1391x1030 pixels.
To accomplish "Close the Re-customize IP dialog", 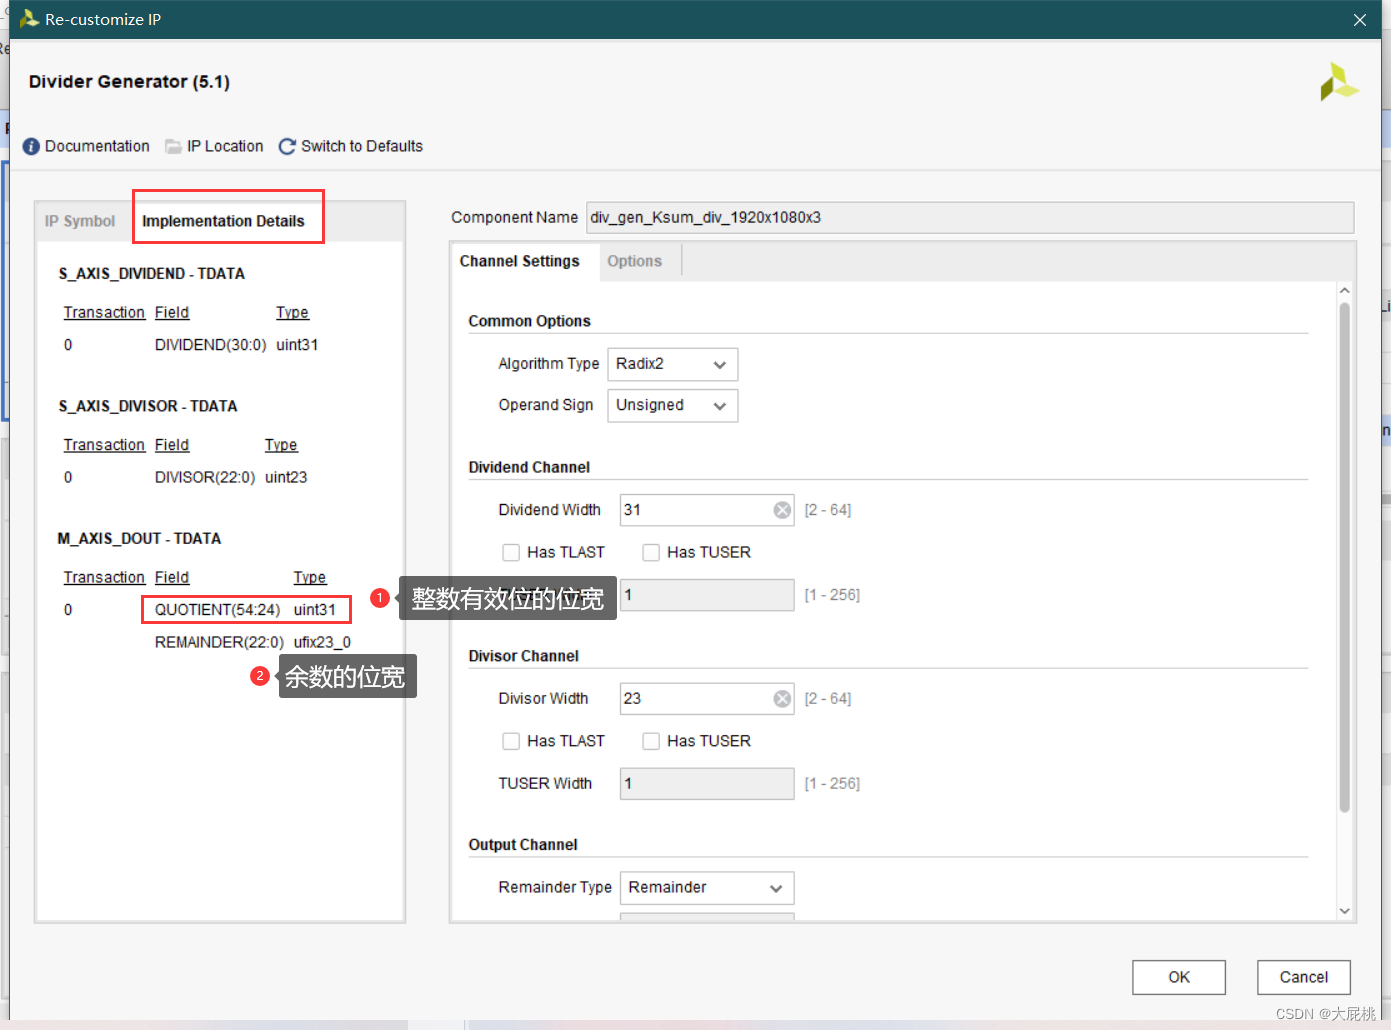I will (1359, 20).
